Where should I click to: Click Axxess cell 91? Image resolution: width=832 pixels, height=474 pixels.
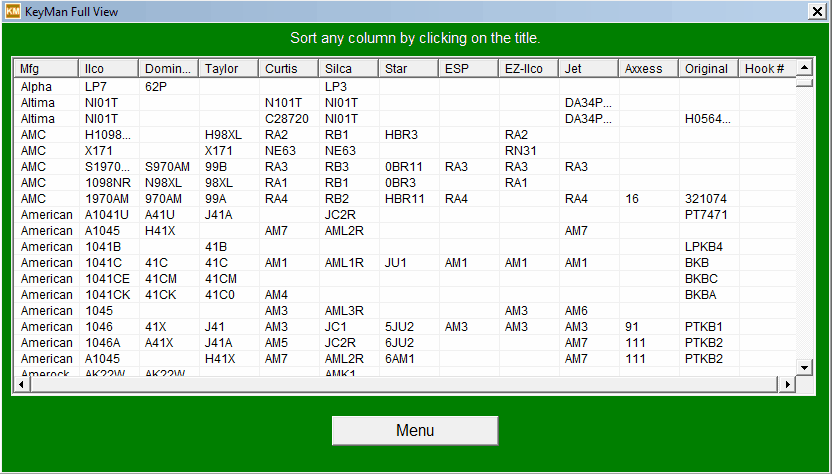632,326
